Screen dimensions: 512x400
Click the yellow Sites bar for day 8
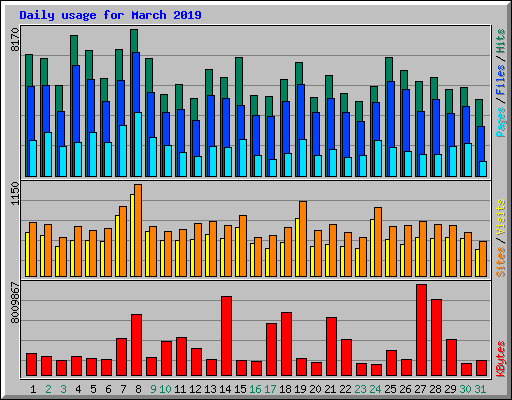[132, 235]
